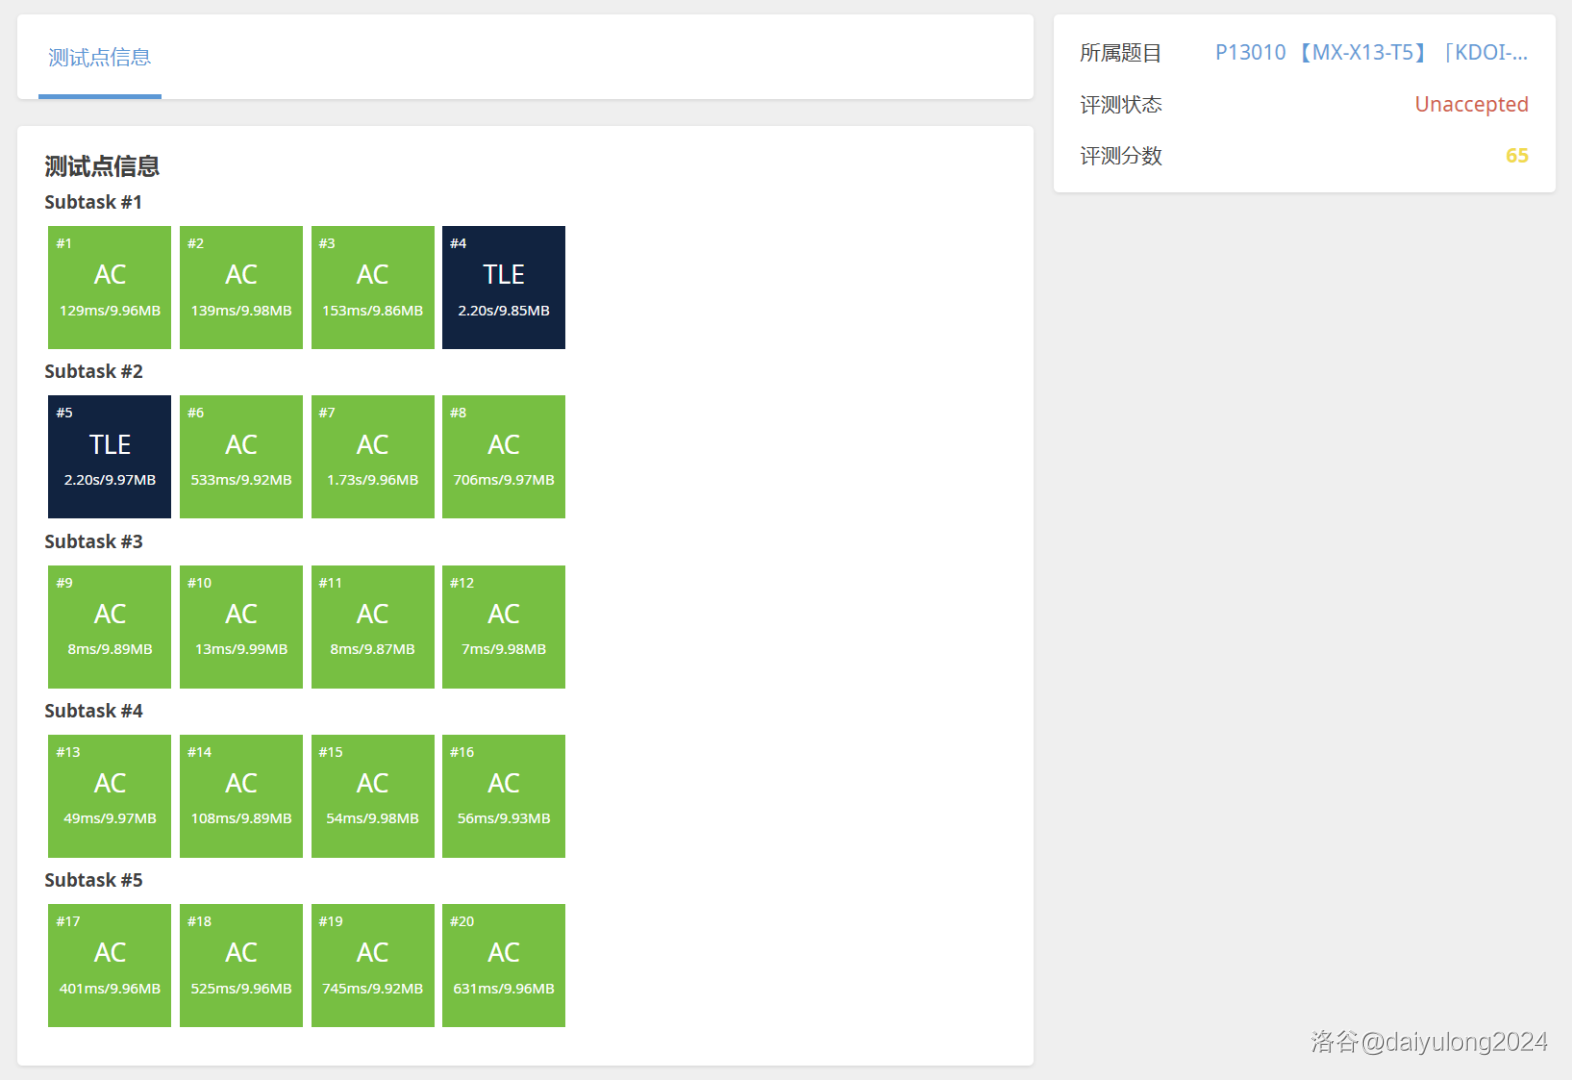Open test case #16 AC tile
This screenshot has width=1572, height=1080.
(503, 796)
